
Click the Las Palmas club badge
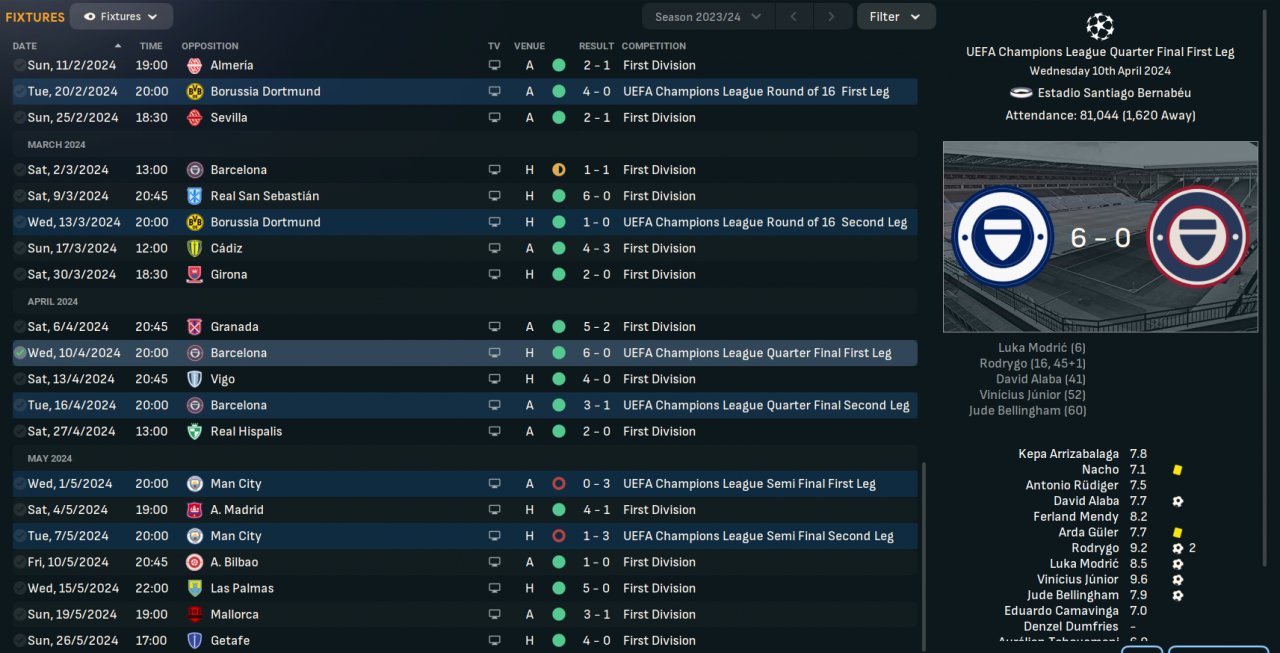pos(195,588)
